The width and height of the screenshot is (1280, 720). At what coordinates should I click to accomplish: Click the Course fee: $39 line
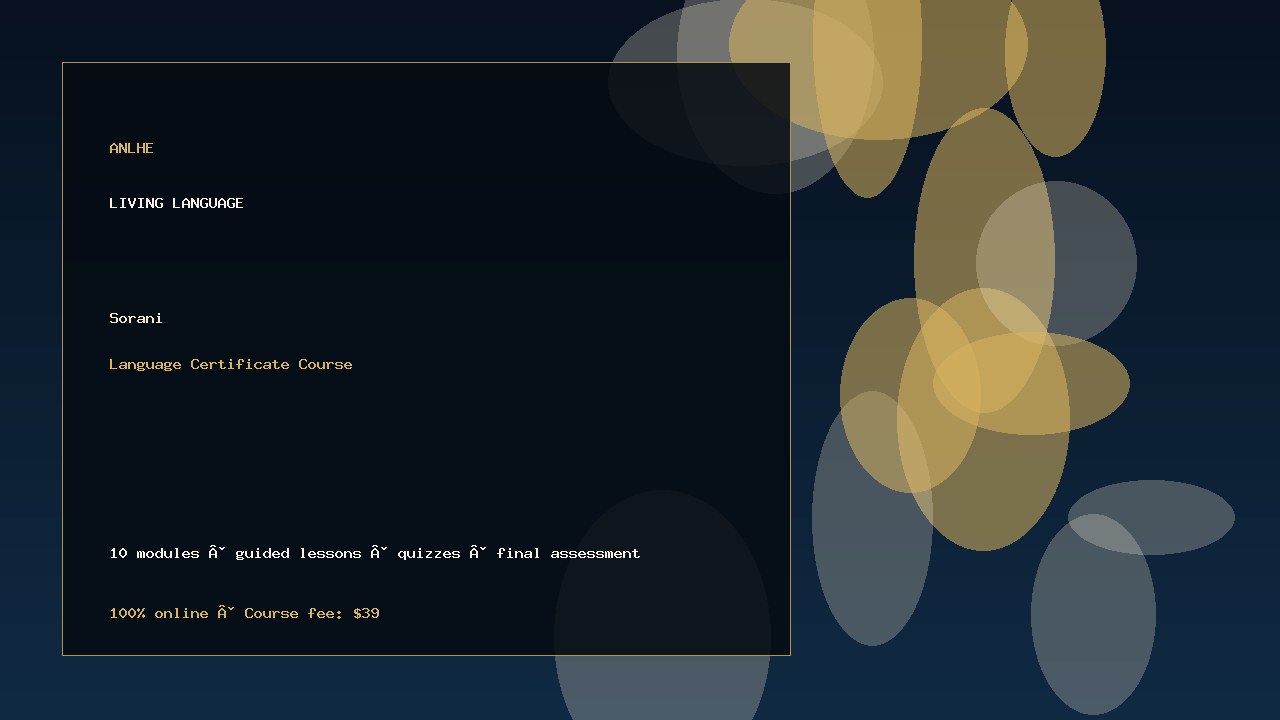tap(245, 613)
